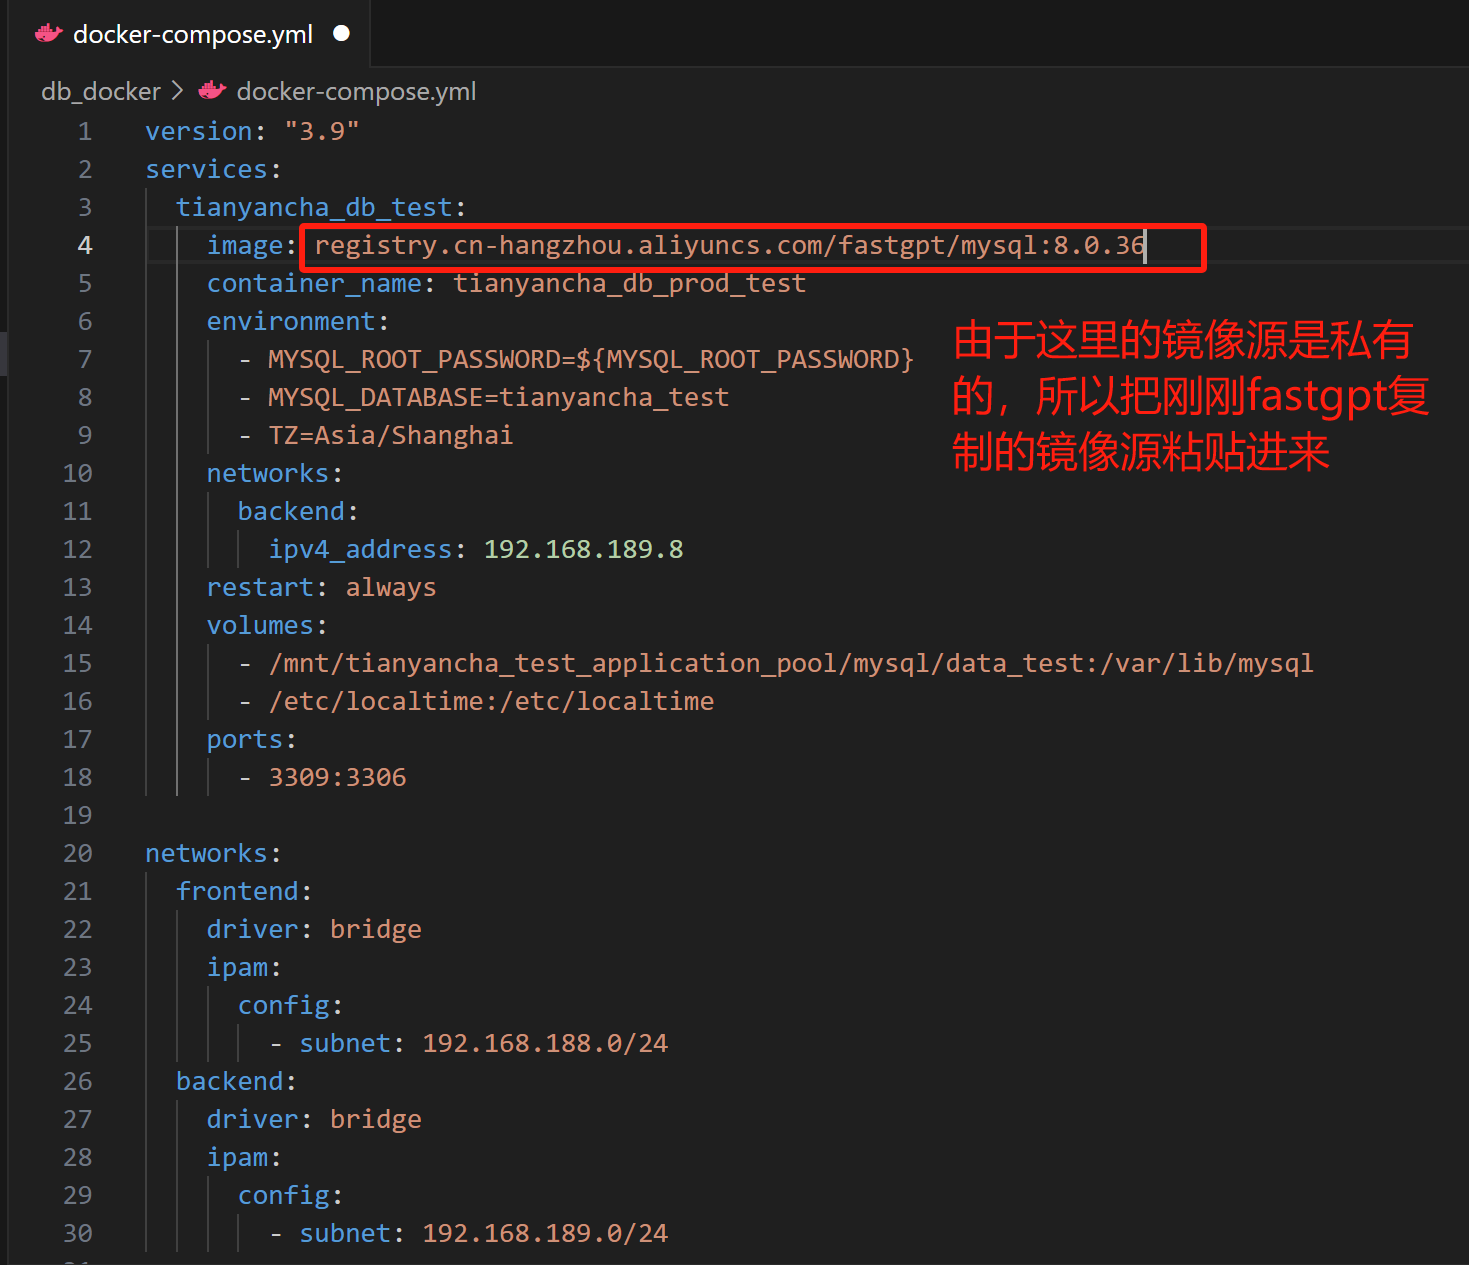Click the ipam key on line 28
The width and height of the screenshot is (1469, 1265).
pos(237,1157)
